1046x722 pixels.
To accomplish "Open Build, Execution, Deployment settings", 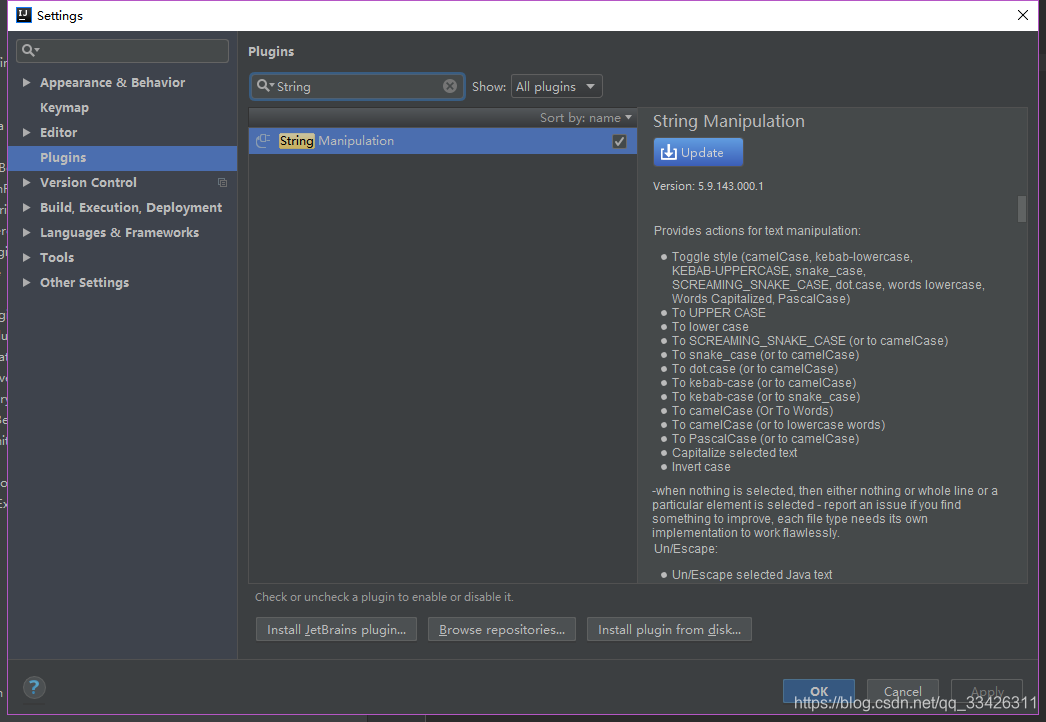I will pos(131,208).
